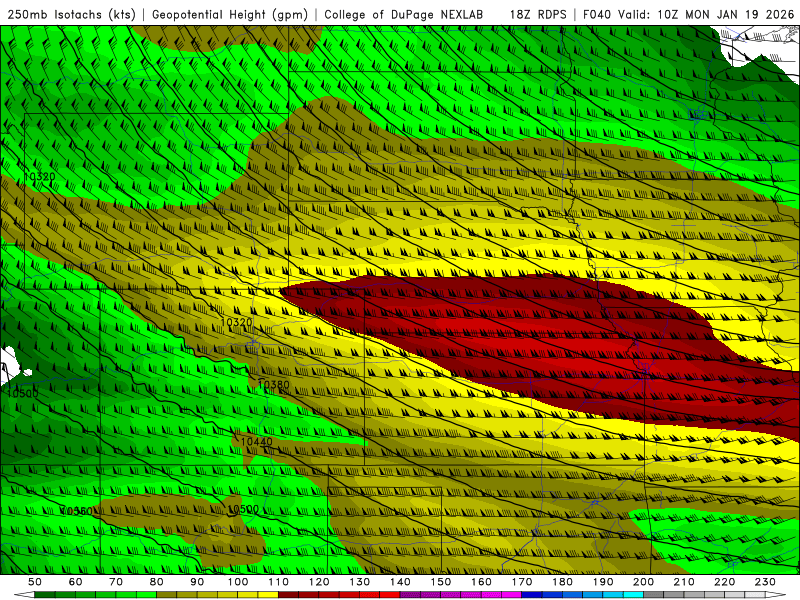
Task: Click the 'Geopotential Height (gpm)' title text
Action: (230, 15)
